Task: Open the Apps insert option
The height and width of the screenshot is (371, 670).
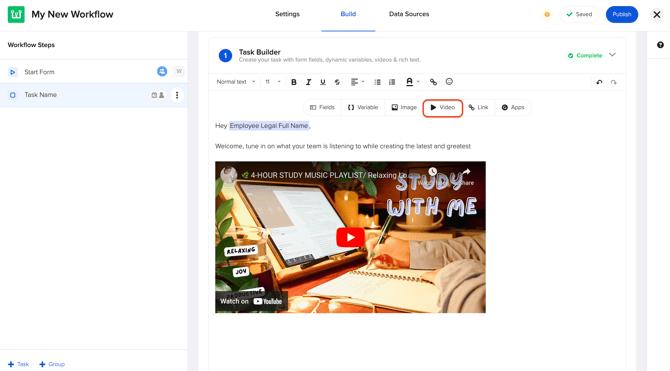Action: pyautogui.click(x=513, y=107)
